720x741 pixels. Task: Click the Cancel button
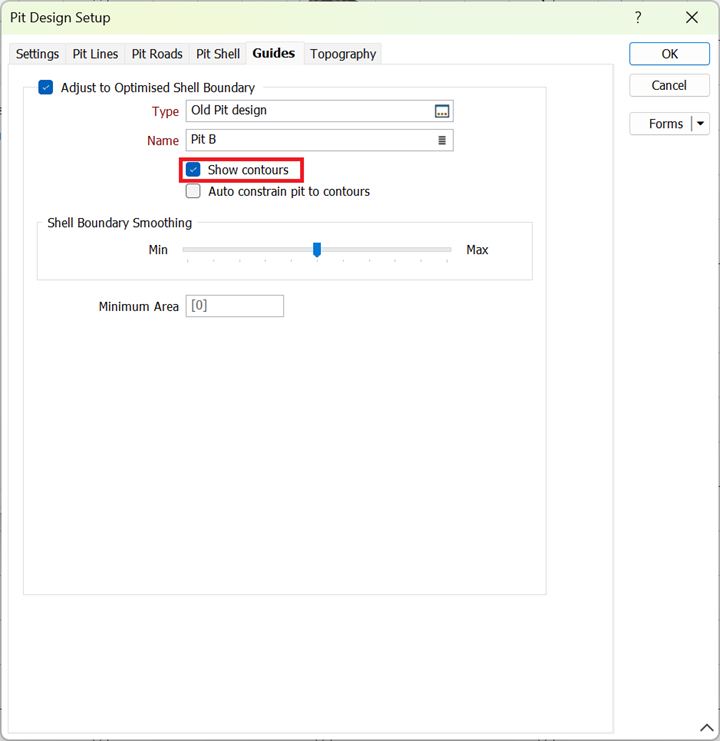669,86
